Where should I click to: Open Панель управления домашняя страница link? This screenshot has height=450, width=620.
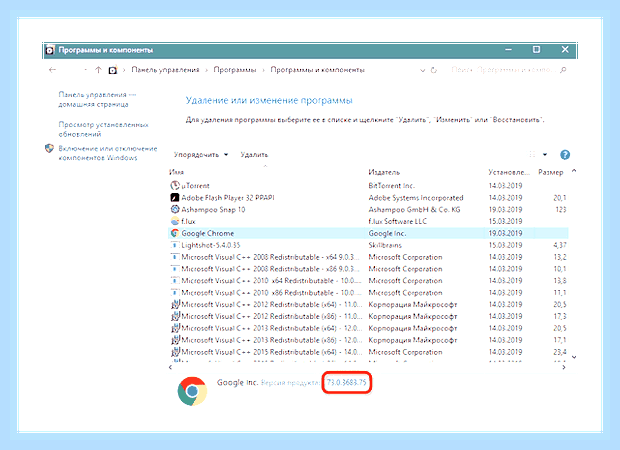tap(97, 99)
